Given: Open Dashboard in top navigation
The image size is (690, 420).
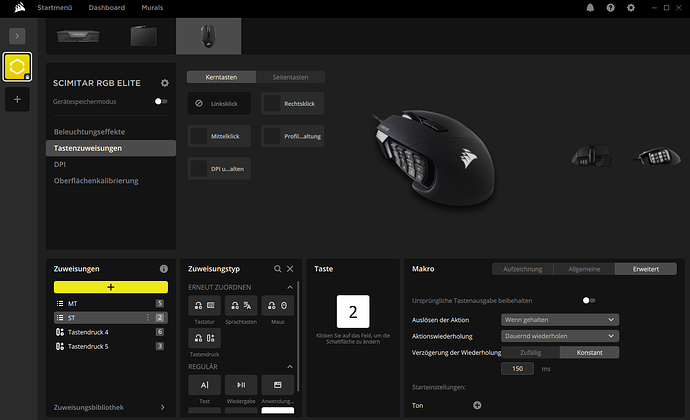Looking at the screenshot, I should pos(107,7).
